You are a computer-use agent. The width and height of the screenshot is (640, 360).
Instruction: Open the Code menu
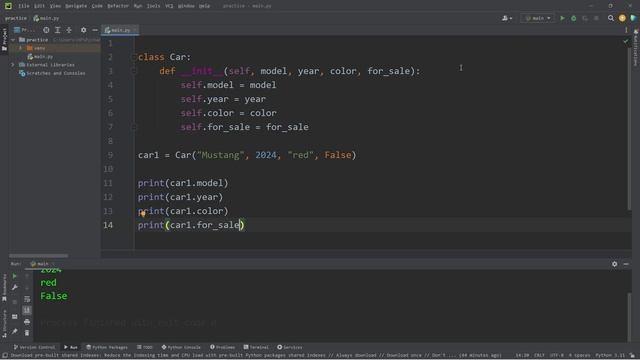click(x=97, y=6)
